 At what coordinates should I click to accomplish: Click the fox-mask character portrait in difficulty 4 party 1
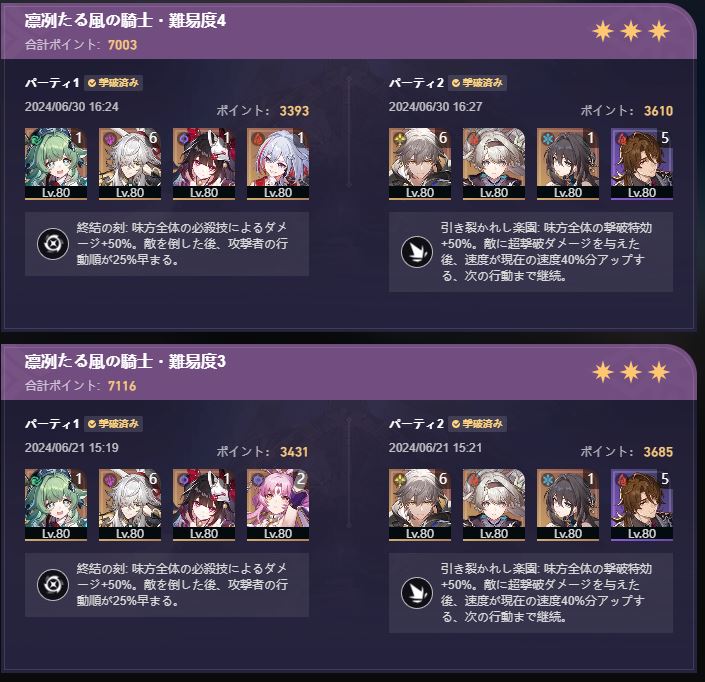[x=204, y=164]
